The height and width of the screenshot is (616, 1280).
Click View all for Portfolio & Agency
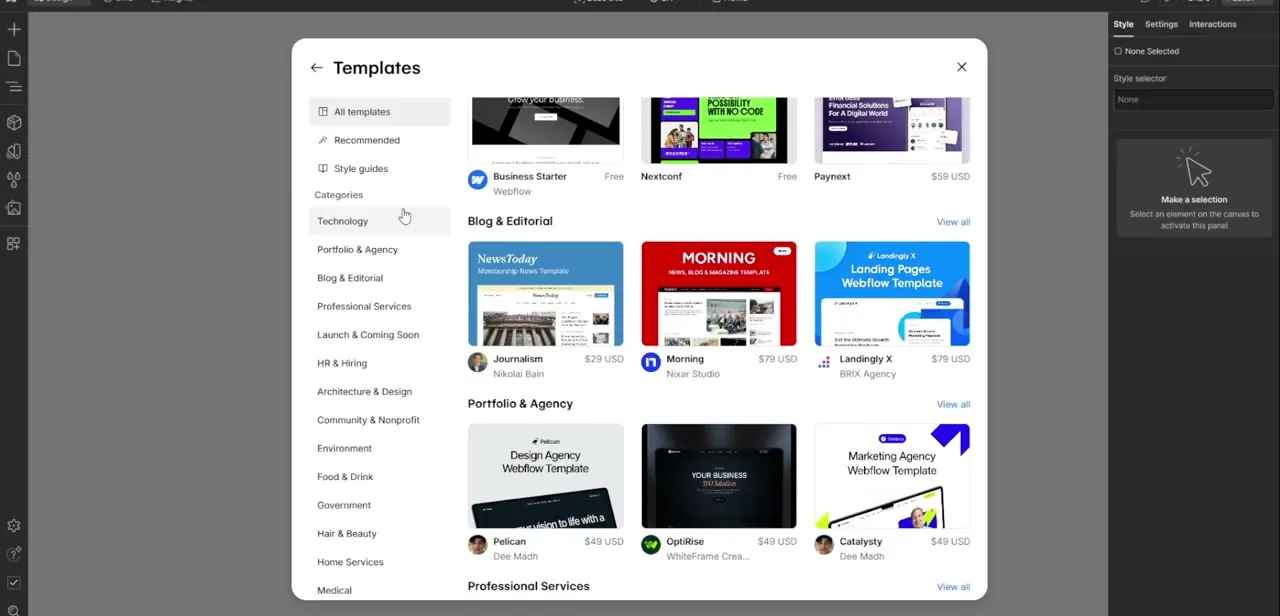tap(953, 404)
